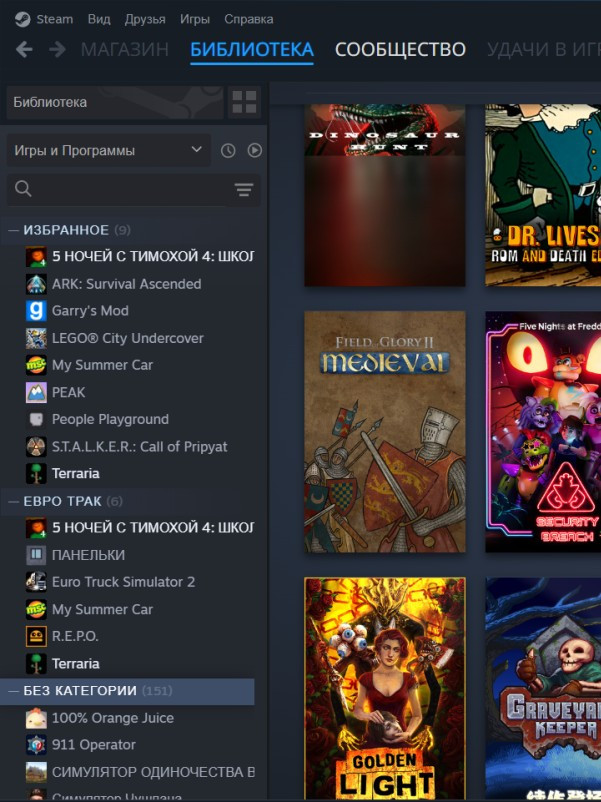601x802 pixels.
Task: Click the library search input field
Action: coord(133,190)
